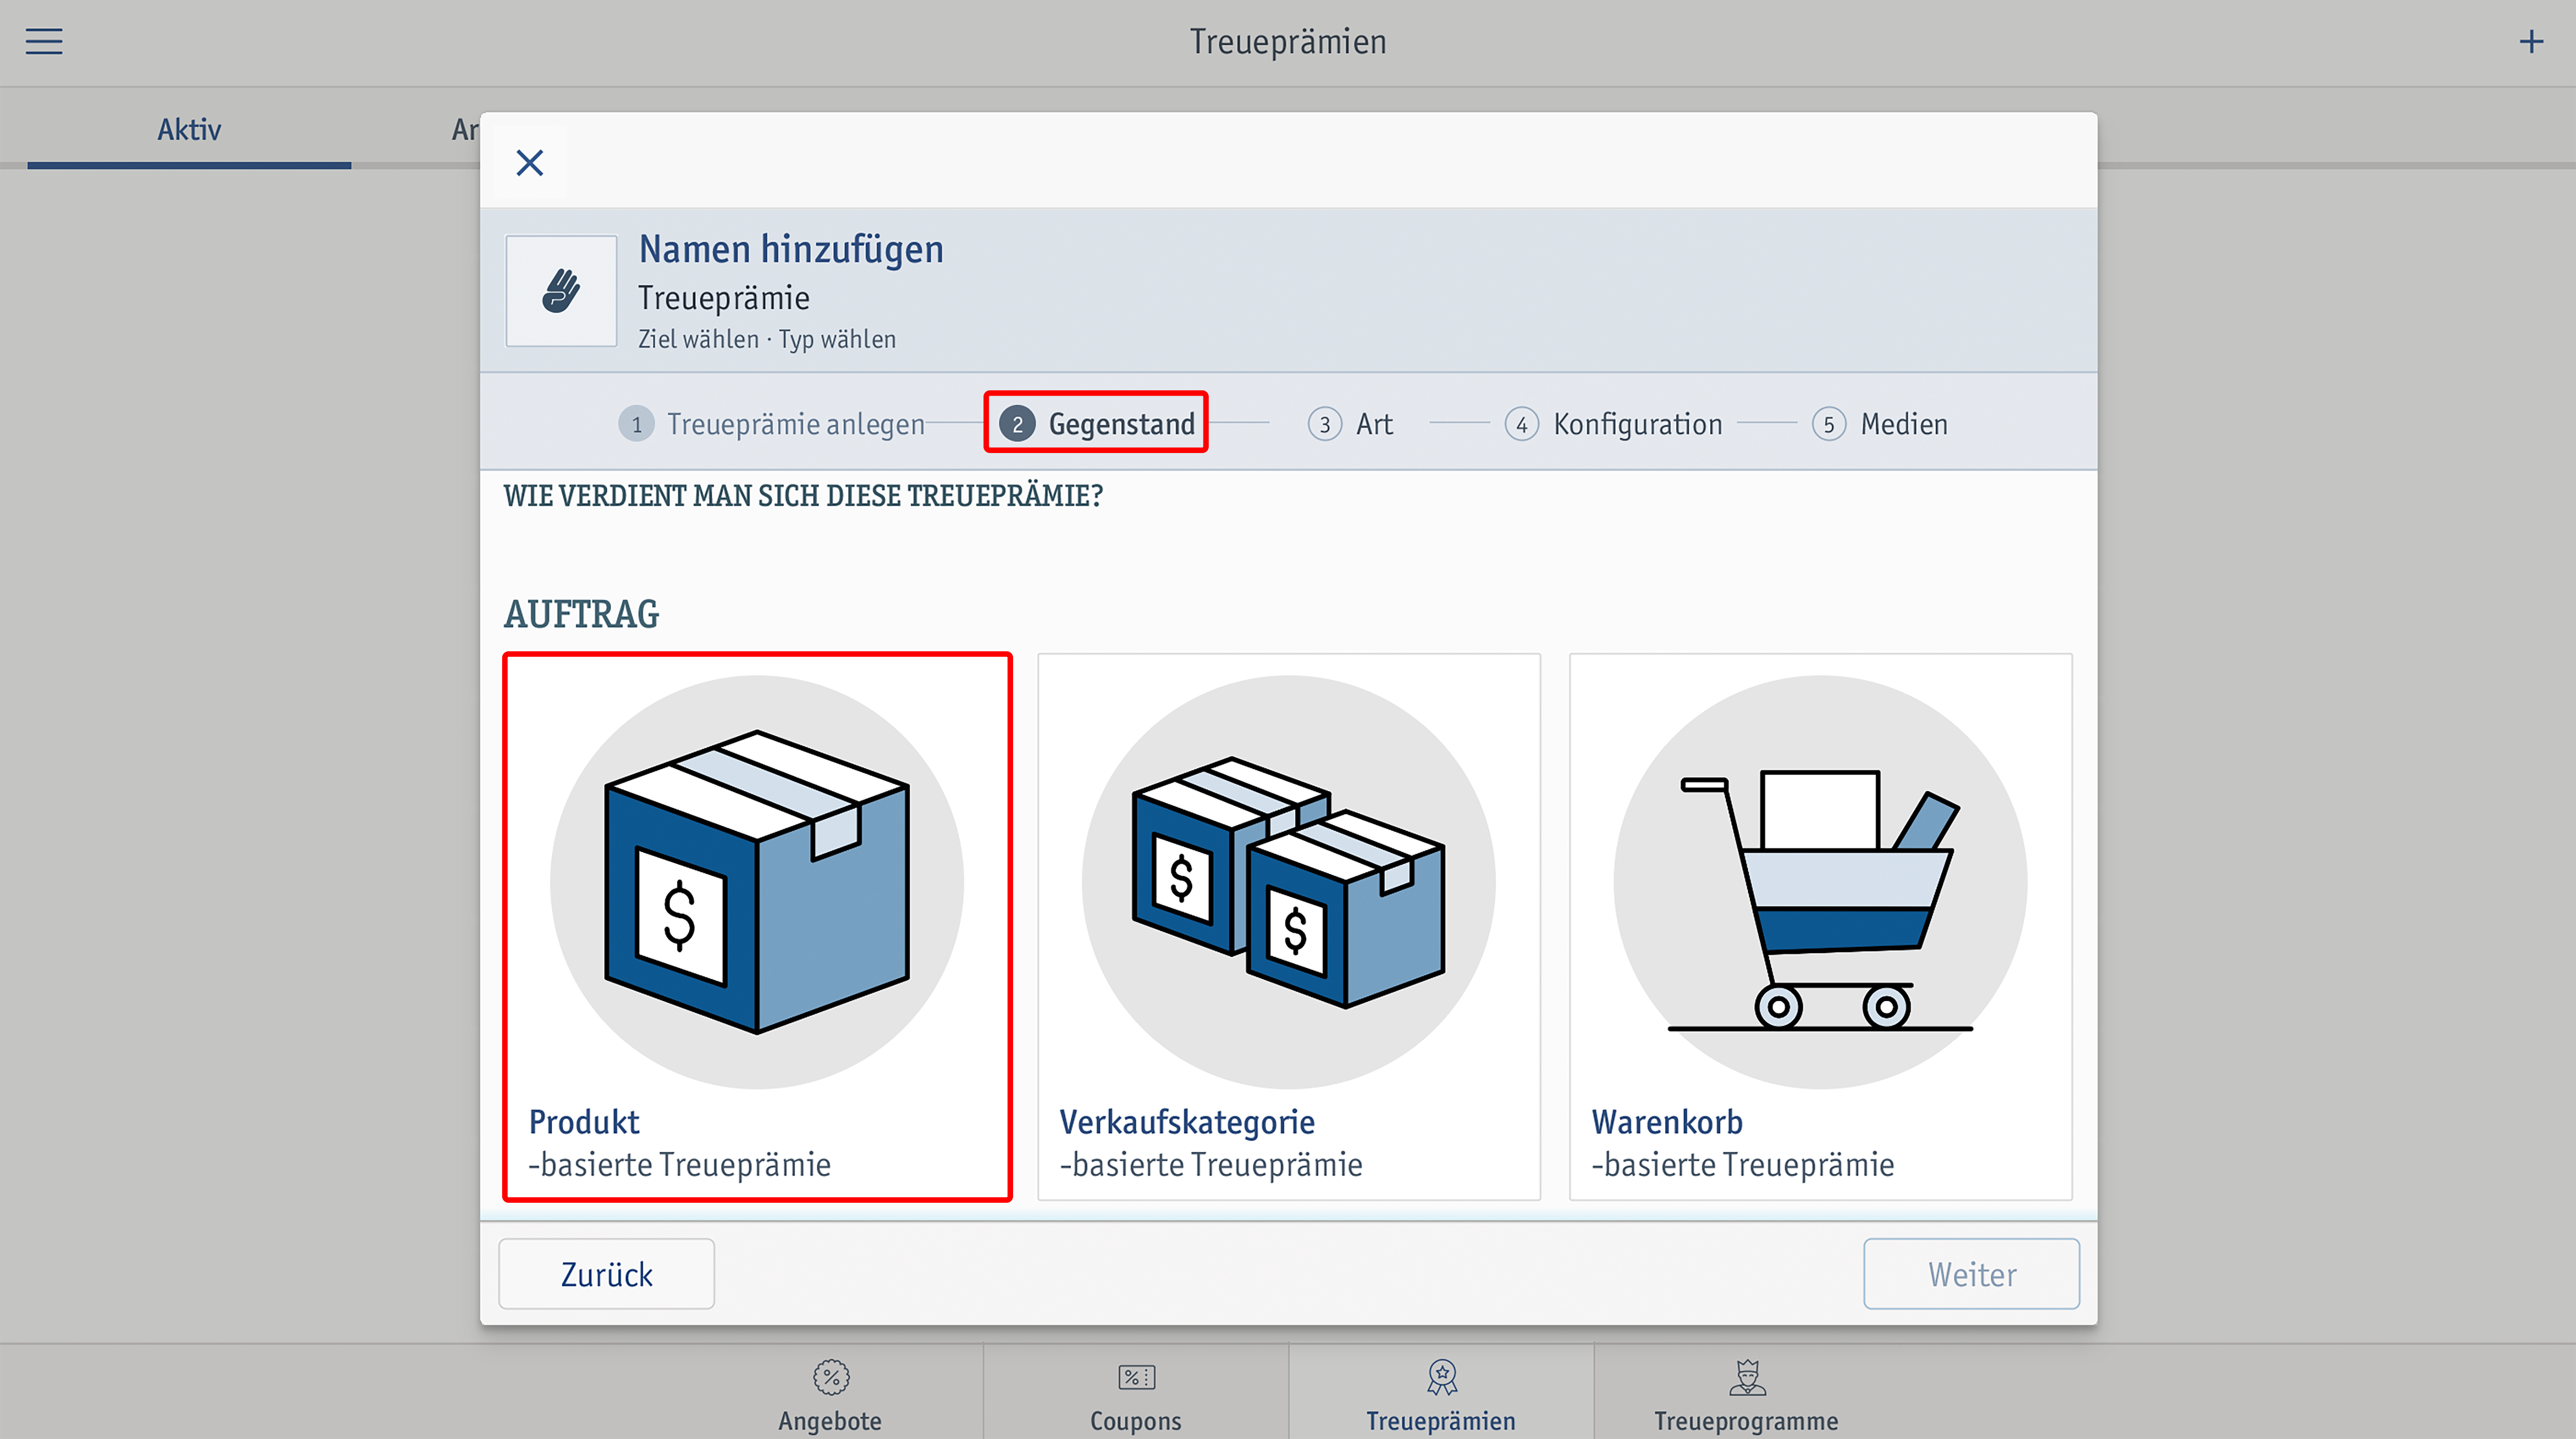Open step 5 Medien
Image resolution: width=2576 pixels, height=1439 pixels.
tap(1880, 424)
